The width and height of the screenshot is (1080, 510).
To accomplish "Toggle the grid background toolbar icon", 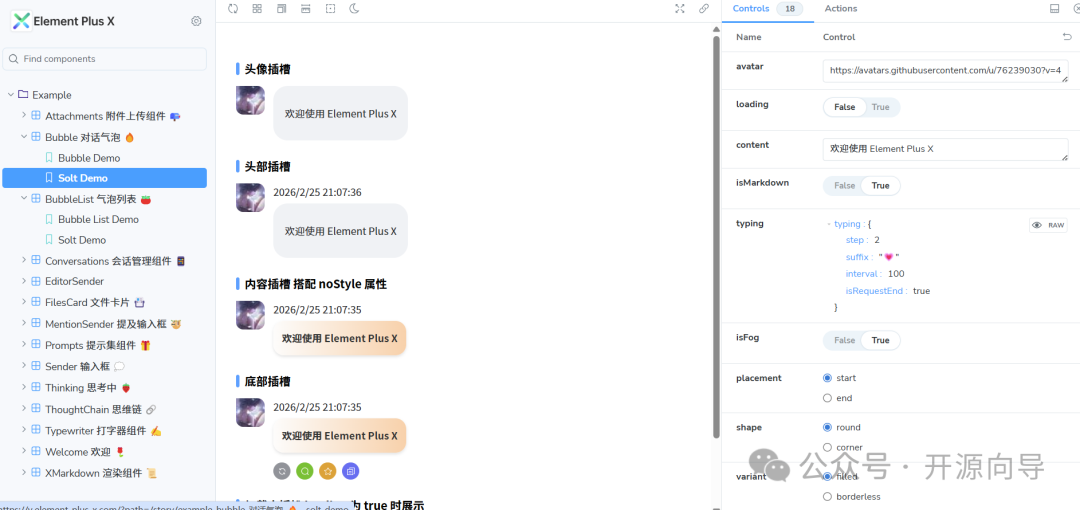I will [257, 8].
